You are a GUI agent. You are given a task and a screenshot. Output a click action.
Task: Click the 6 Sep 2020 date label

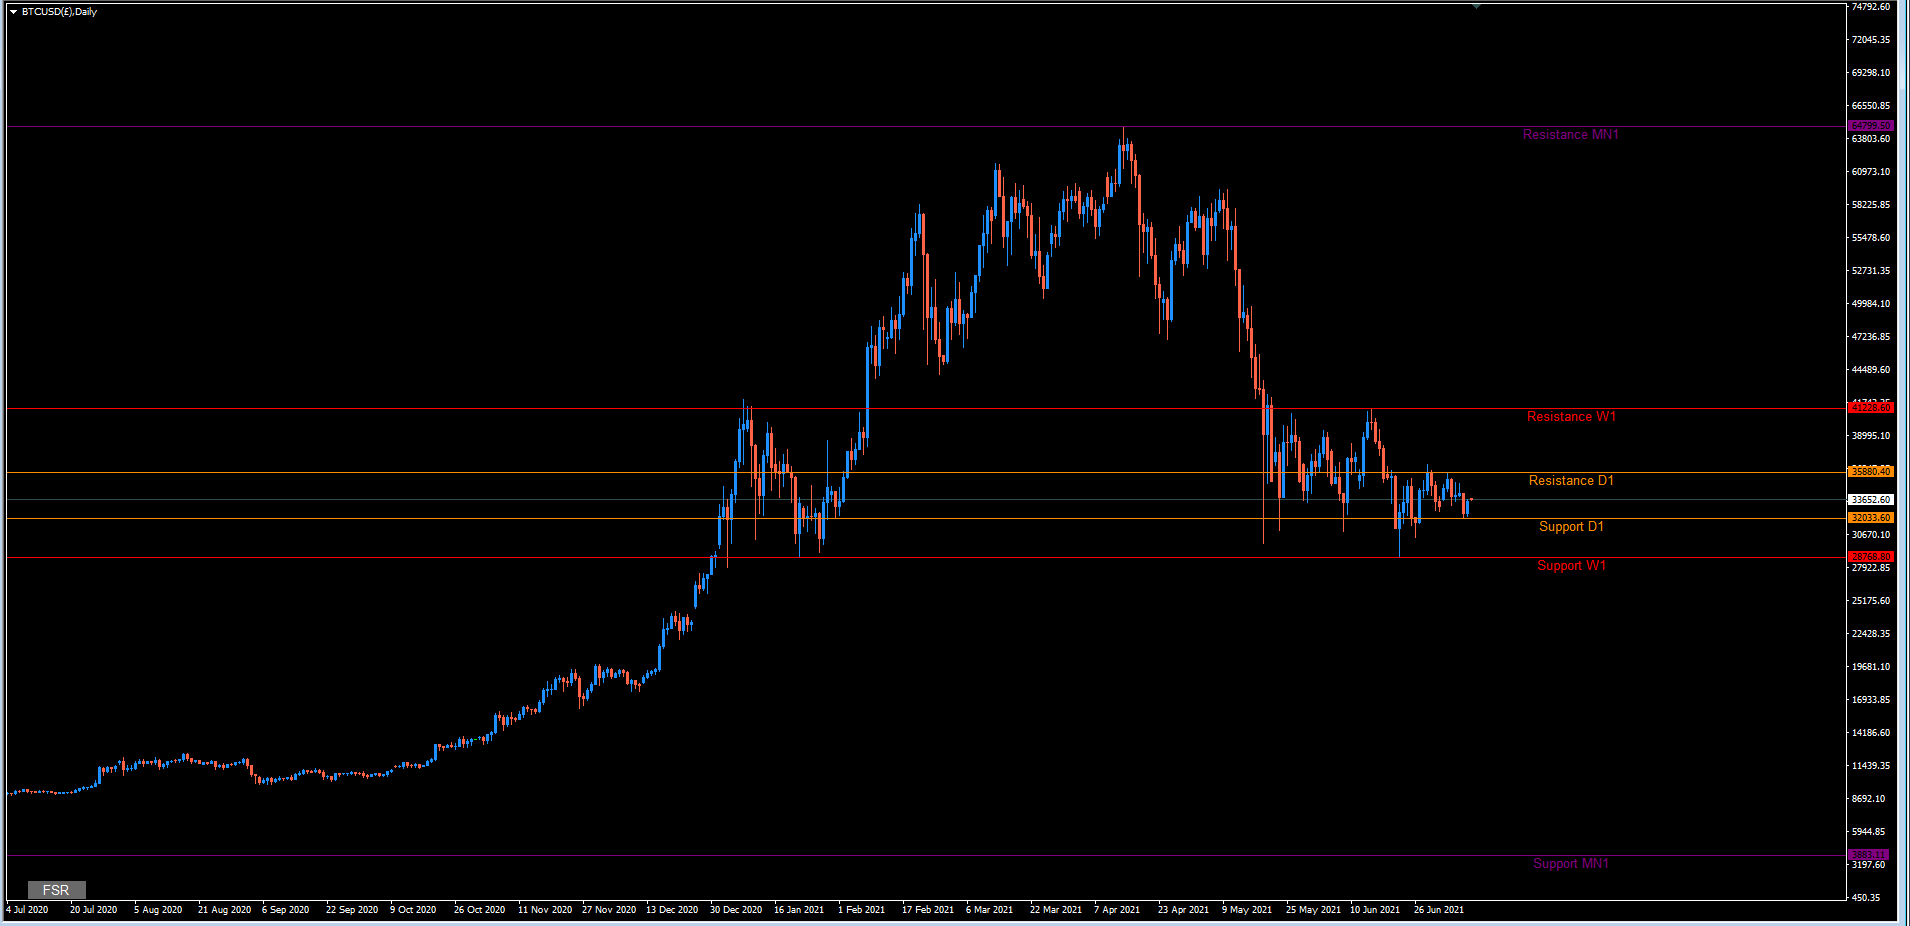click(286, 910)
